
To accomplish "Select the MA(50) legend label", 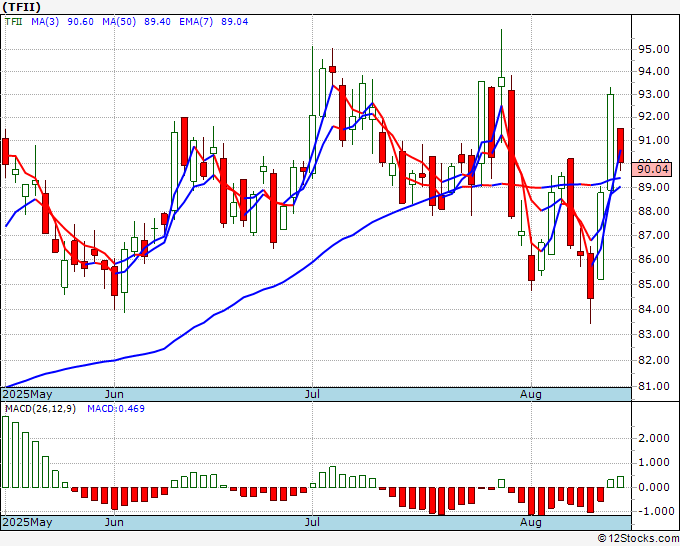I will (119, 22).
